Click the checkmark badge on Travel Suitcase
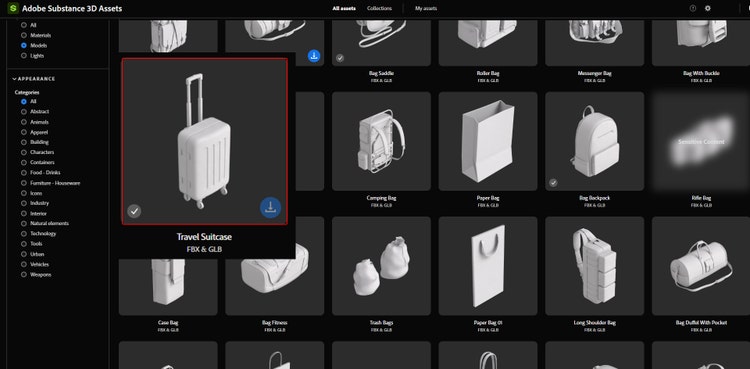The image size is (750, 369). pyautogui.click(x=134, y=211)
